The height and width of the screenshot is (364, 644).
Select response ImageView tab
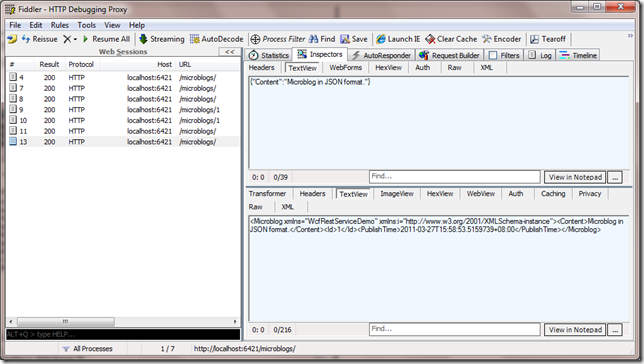pos(397,194)
